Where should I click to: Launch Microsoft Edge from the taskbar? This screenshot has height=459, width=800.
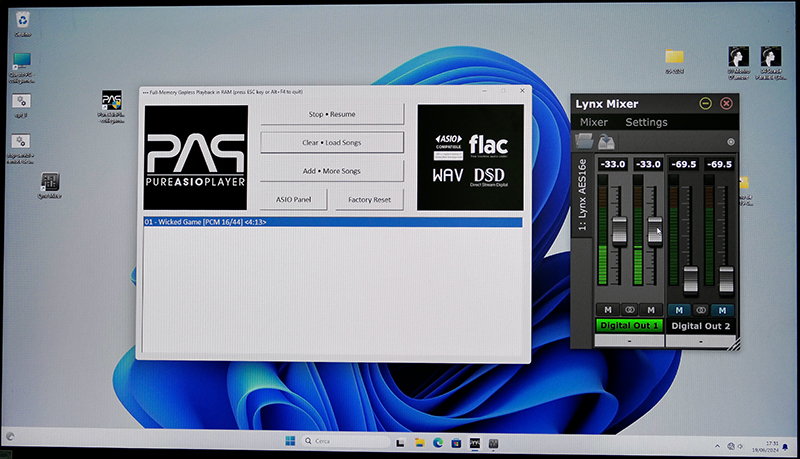click(438, 443)
